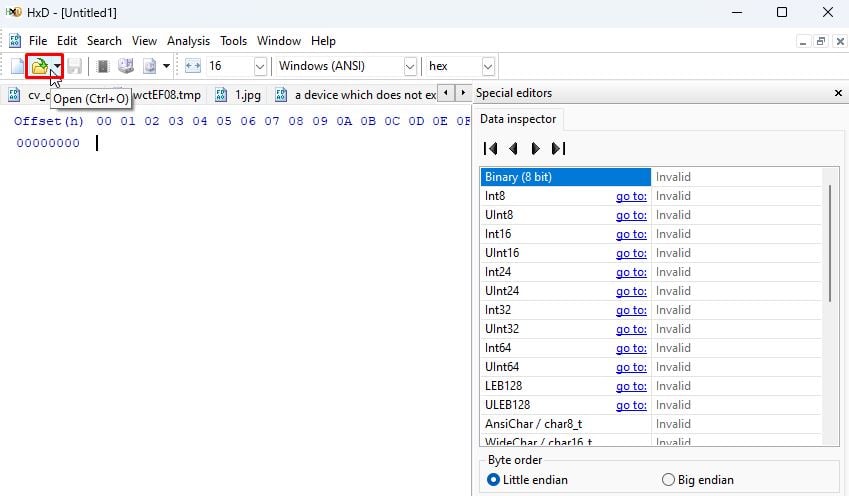Click go to link for UInt64
Viewport: 849px width, 496px height.
pos(630,367)
